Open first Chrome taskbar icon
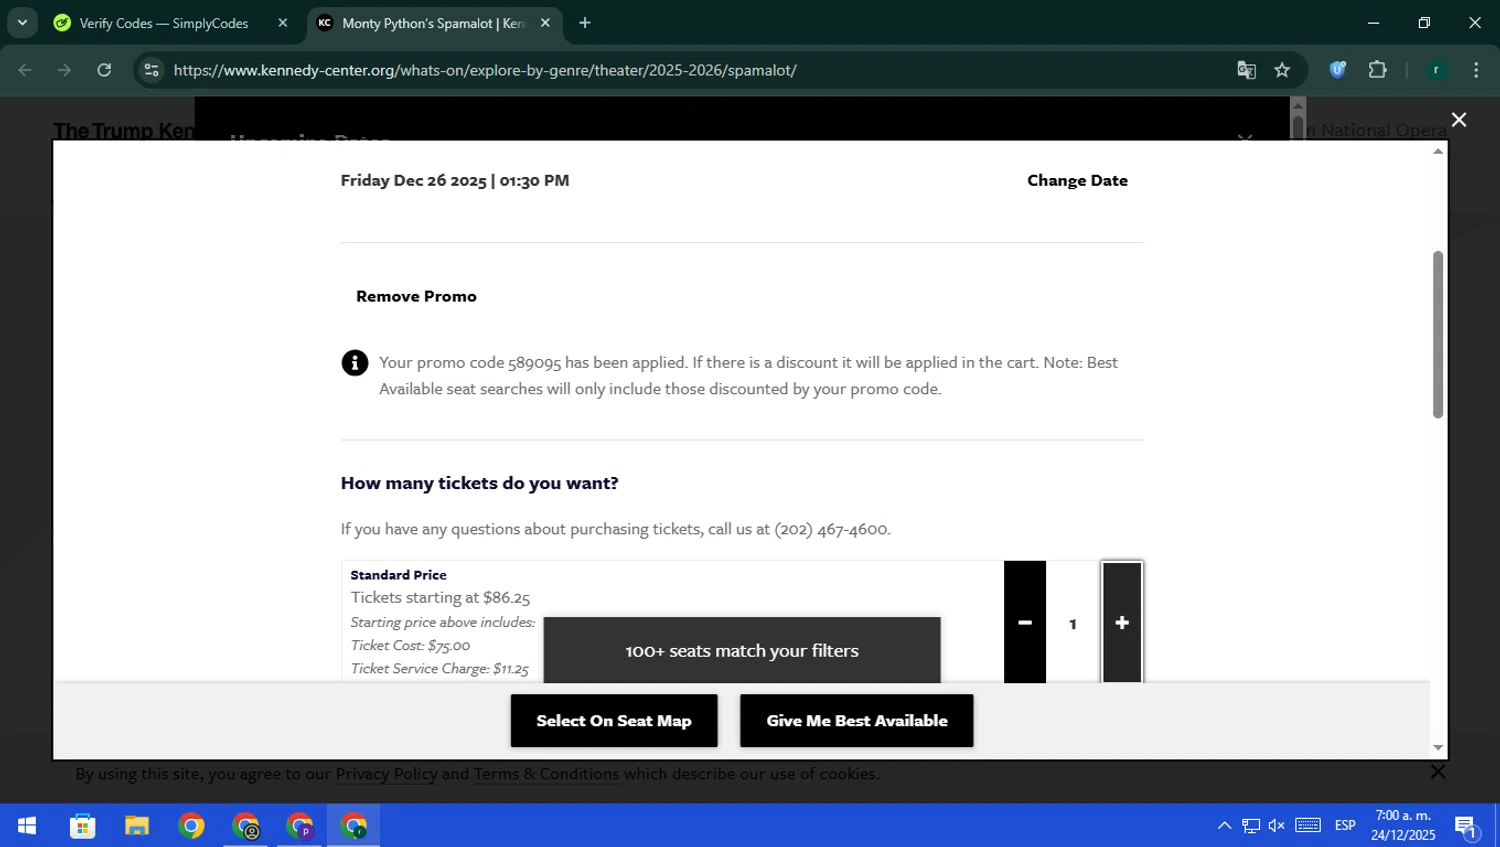The width and height of the screenshot is (1500, 847). point(191,826)
